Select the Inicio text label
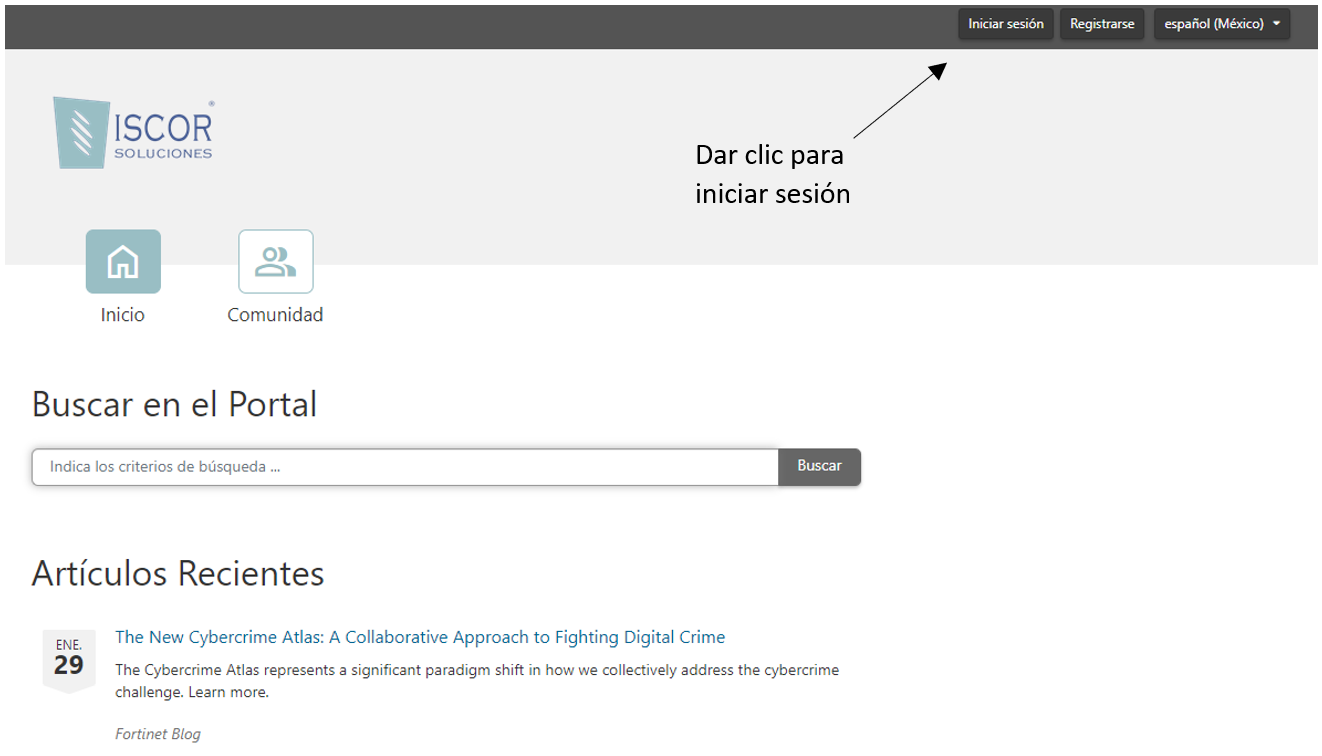The image size is (1322, 756). click(123, 315)
